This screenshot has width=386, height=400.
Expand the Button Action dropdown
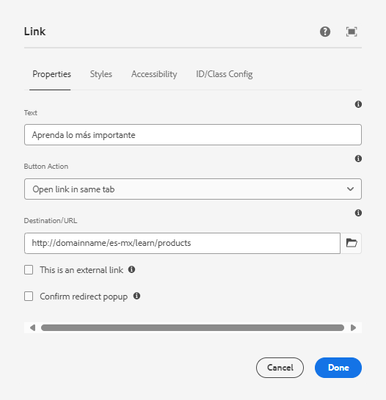click(193, 189)
